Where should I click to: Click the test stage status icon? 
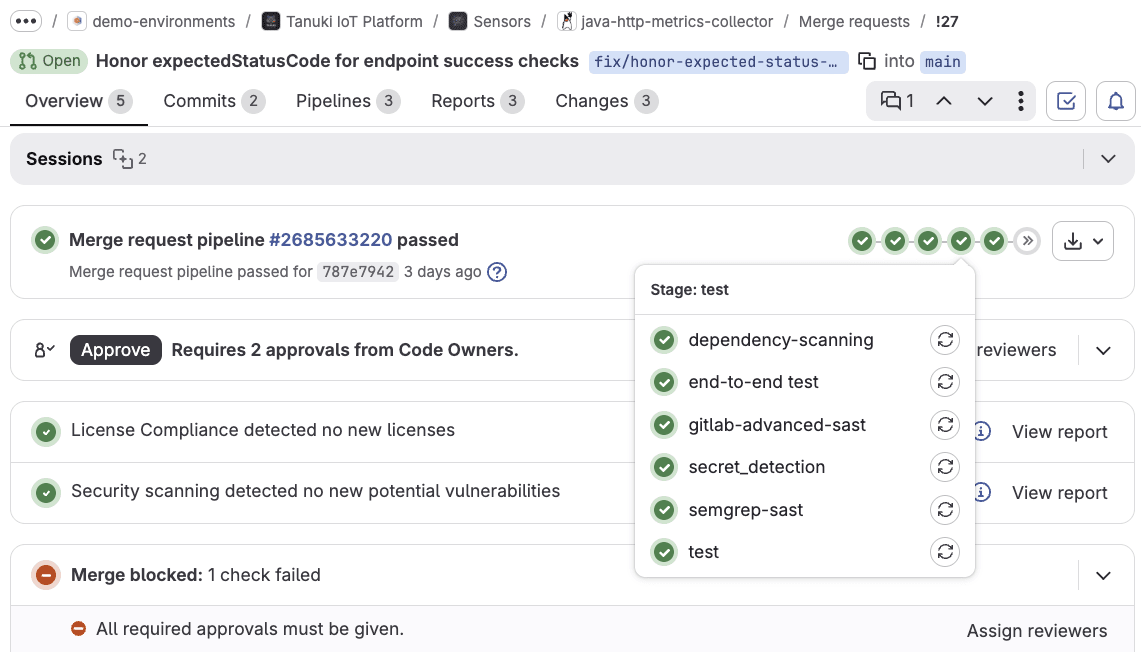click(x=961, y=241)
